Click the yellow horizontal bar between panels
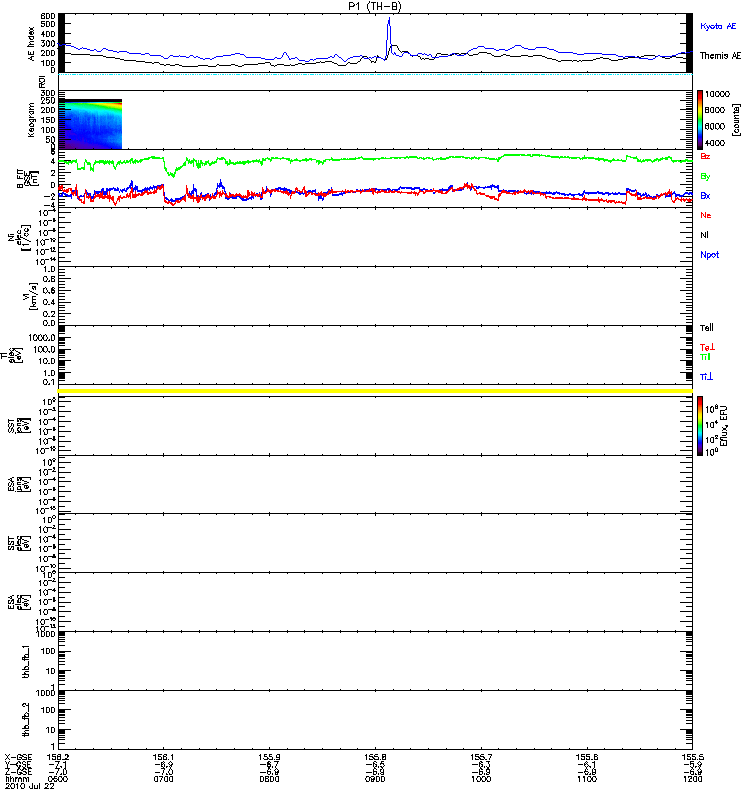The image size is (750, 800). (375, 391)
